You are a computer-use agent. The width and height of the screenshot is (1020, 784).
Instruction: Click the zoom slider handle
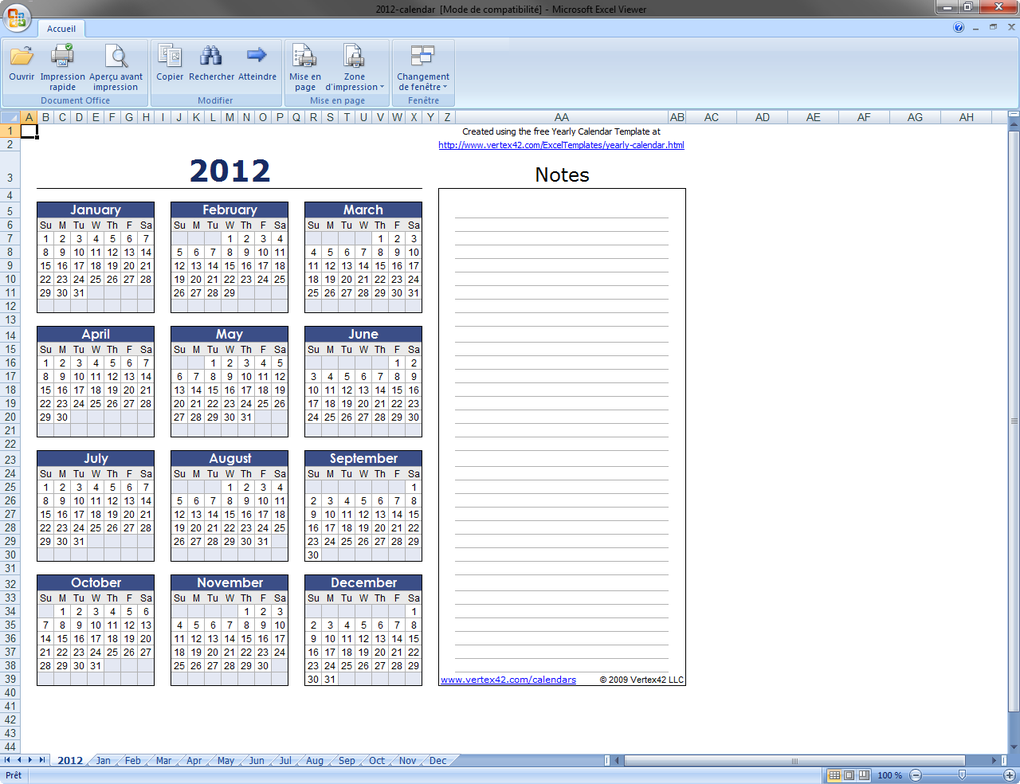click(962, 775)
